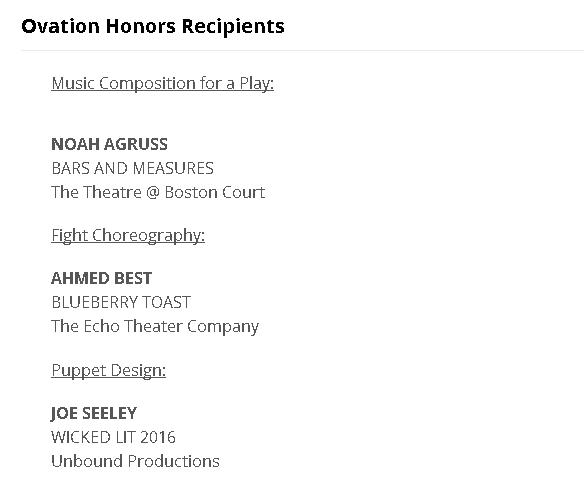Click the @ symbol in Boston Court line
This screenshot has width=584, height=496.
pyautogui.click(x=153, y=193)
